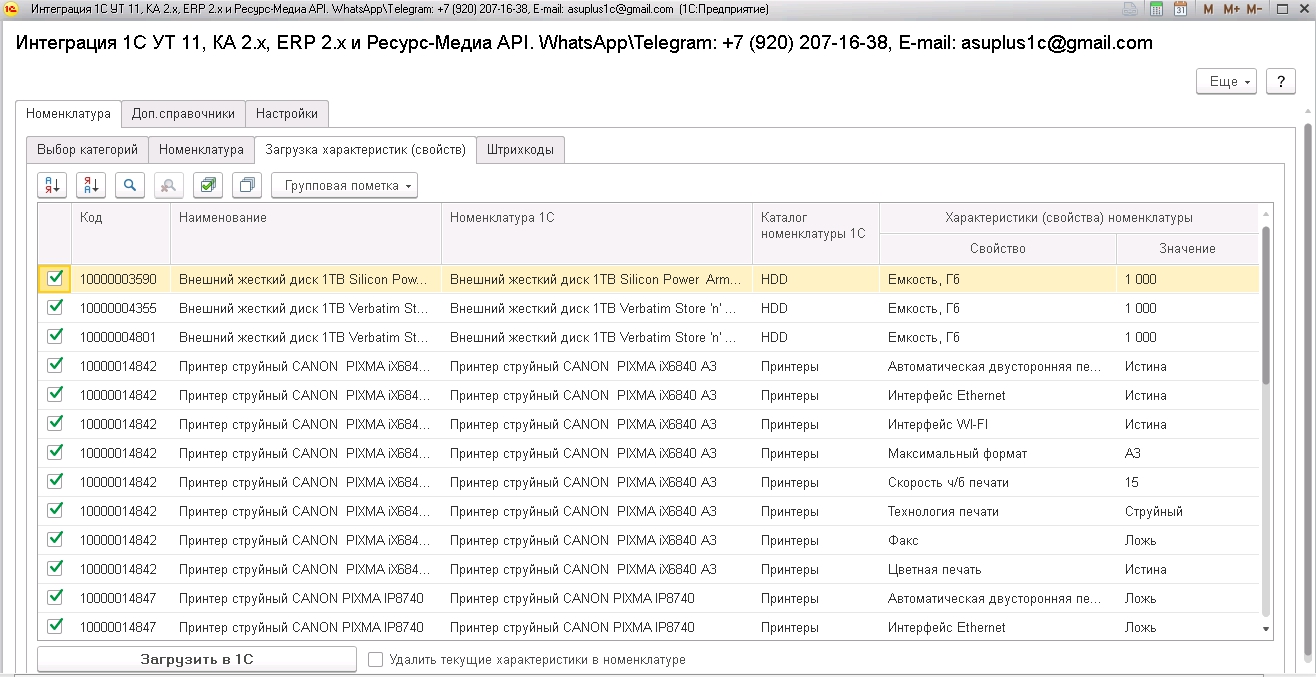Select Принтер струйный CANON PIXMA IP8740 Ethernet row

coord(648,627)
